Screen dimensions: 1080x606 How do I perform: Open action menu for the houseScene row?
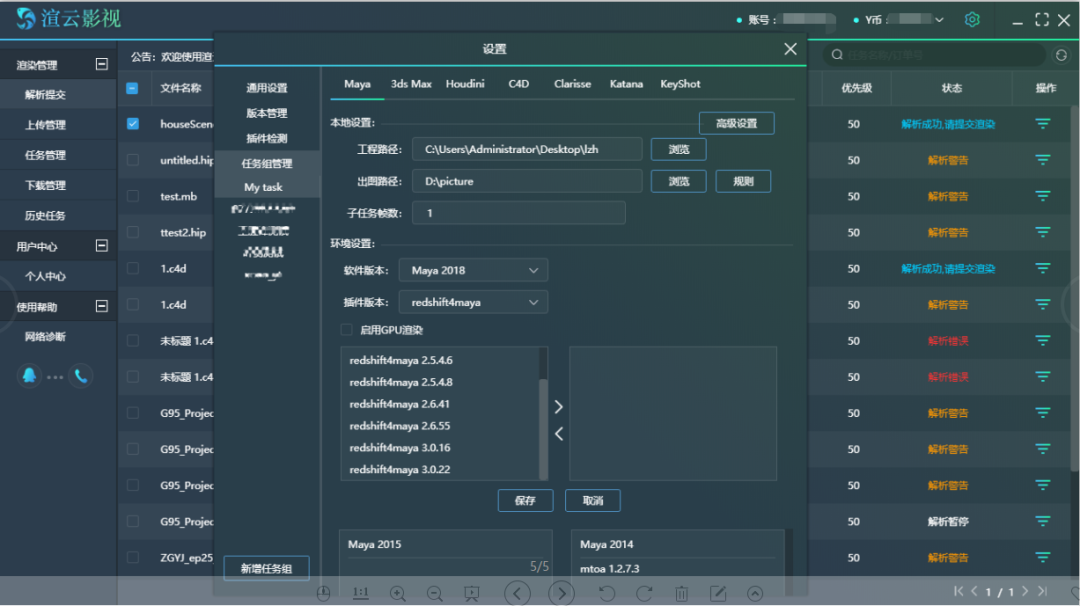(1043, 124)
